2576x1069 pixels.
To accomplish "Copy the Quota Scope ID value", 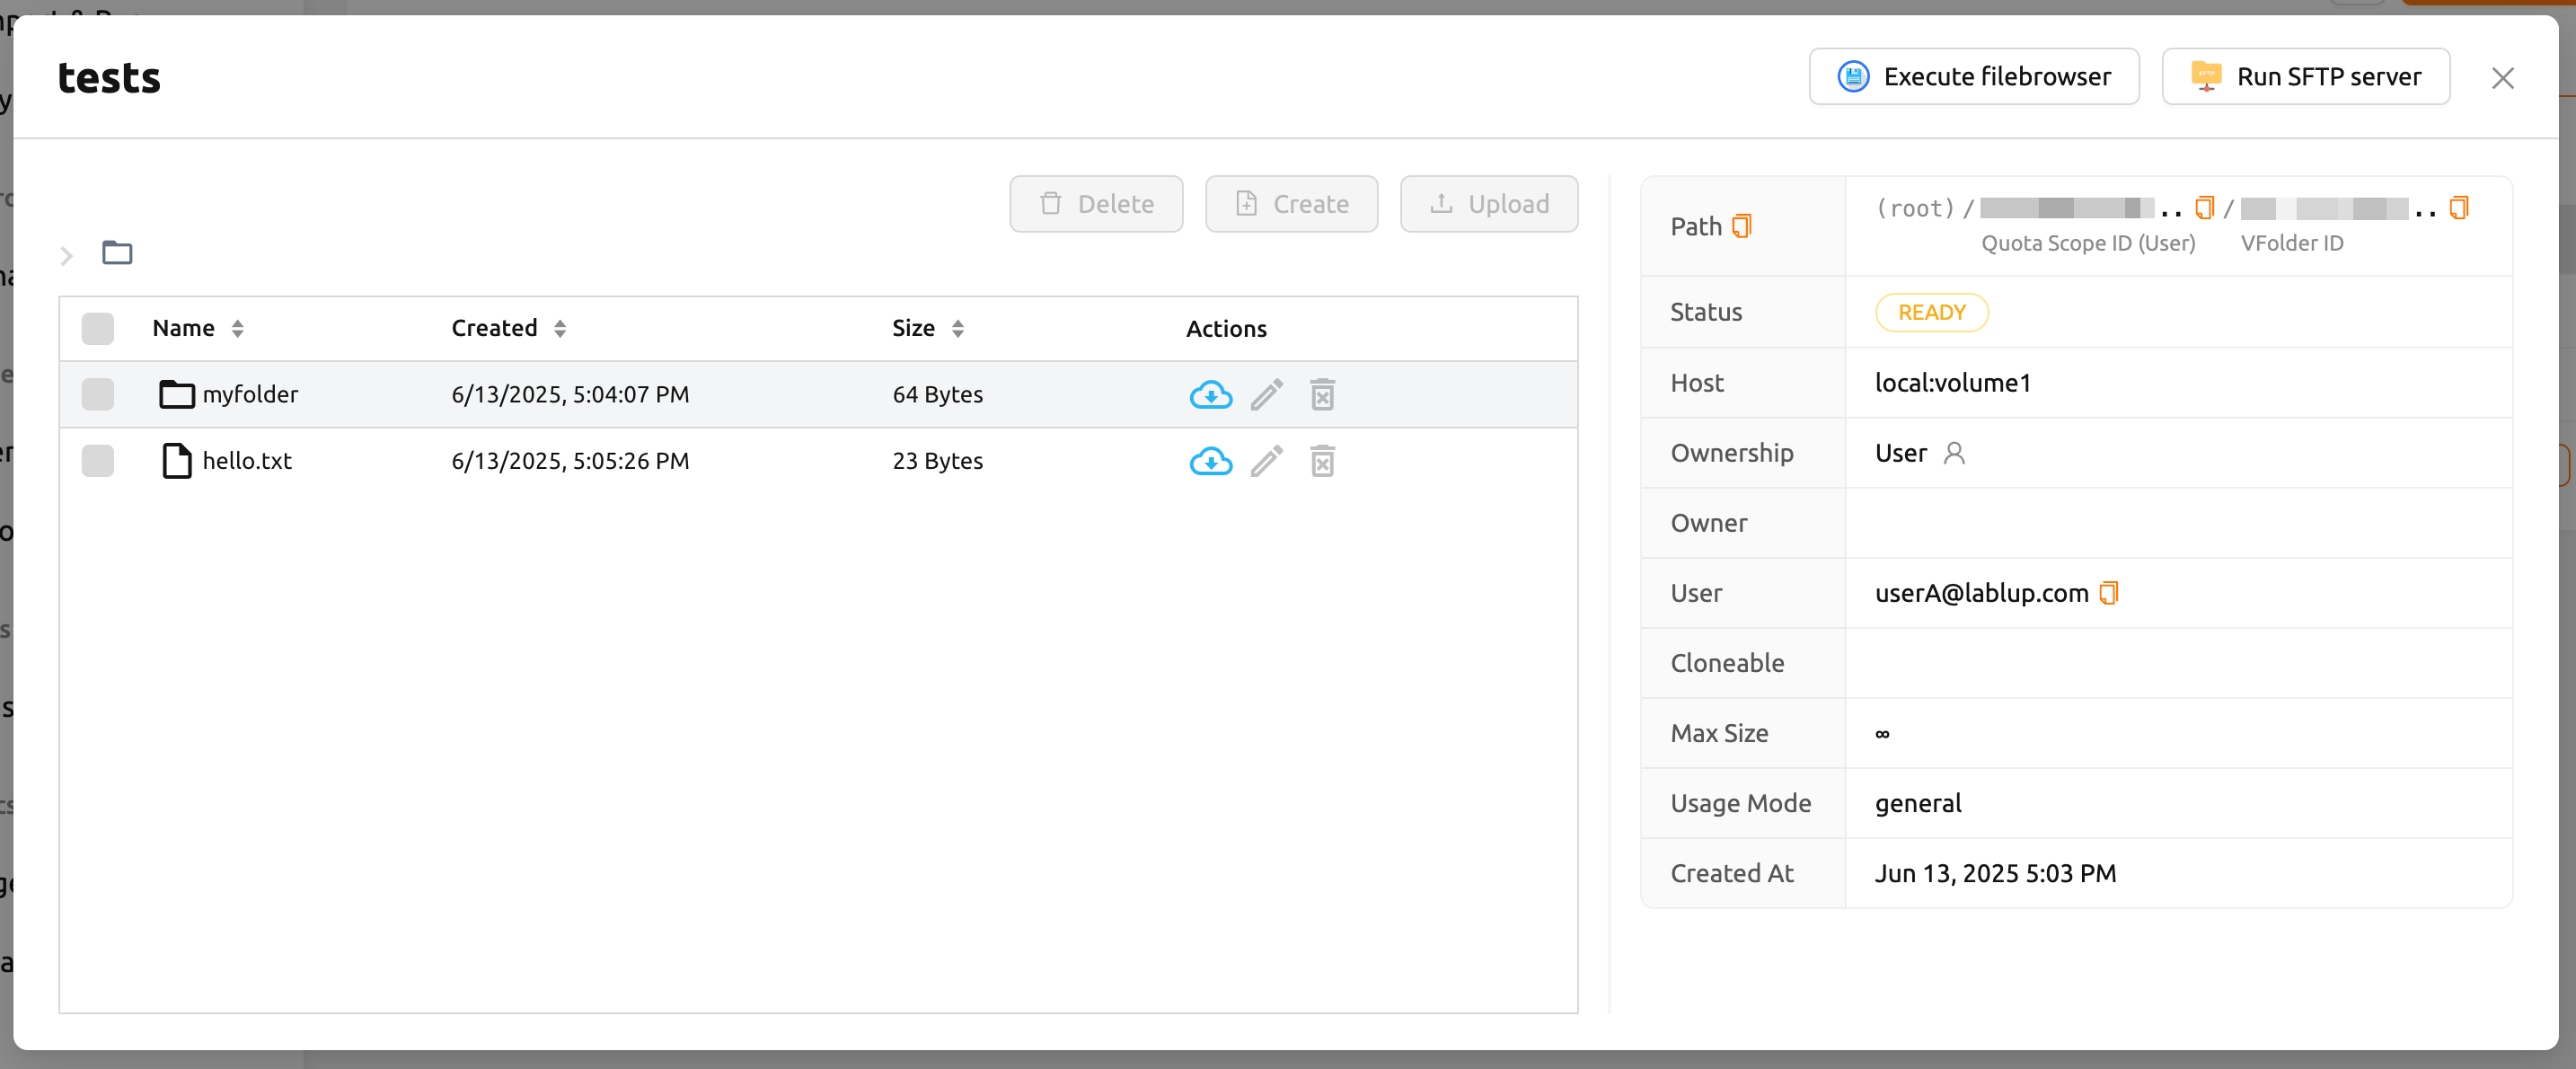I will (2203, 208).
